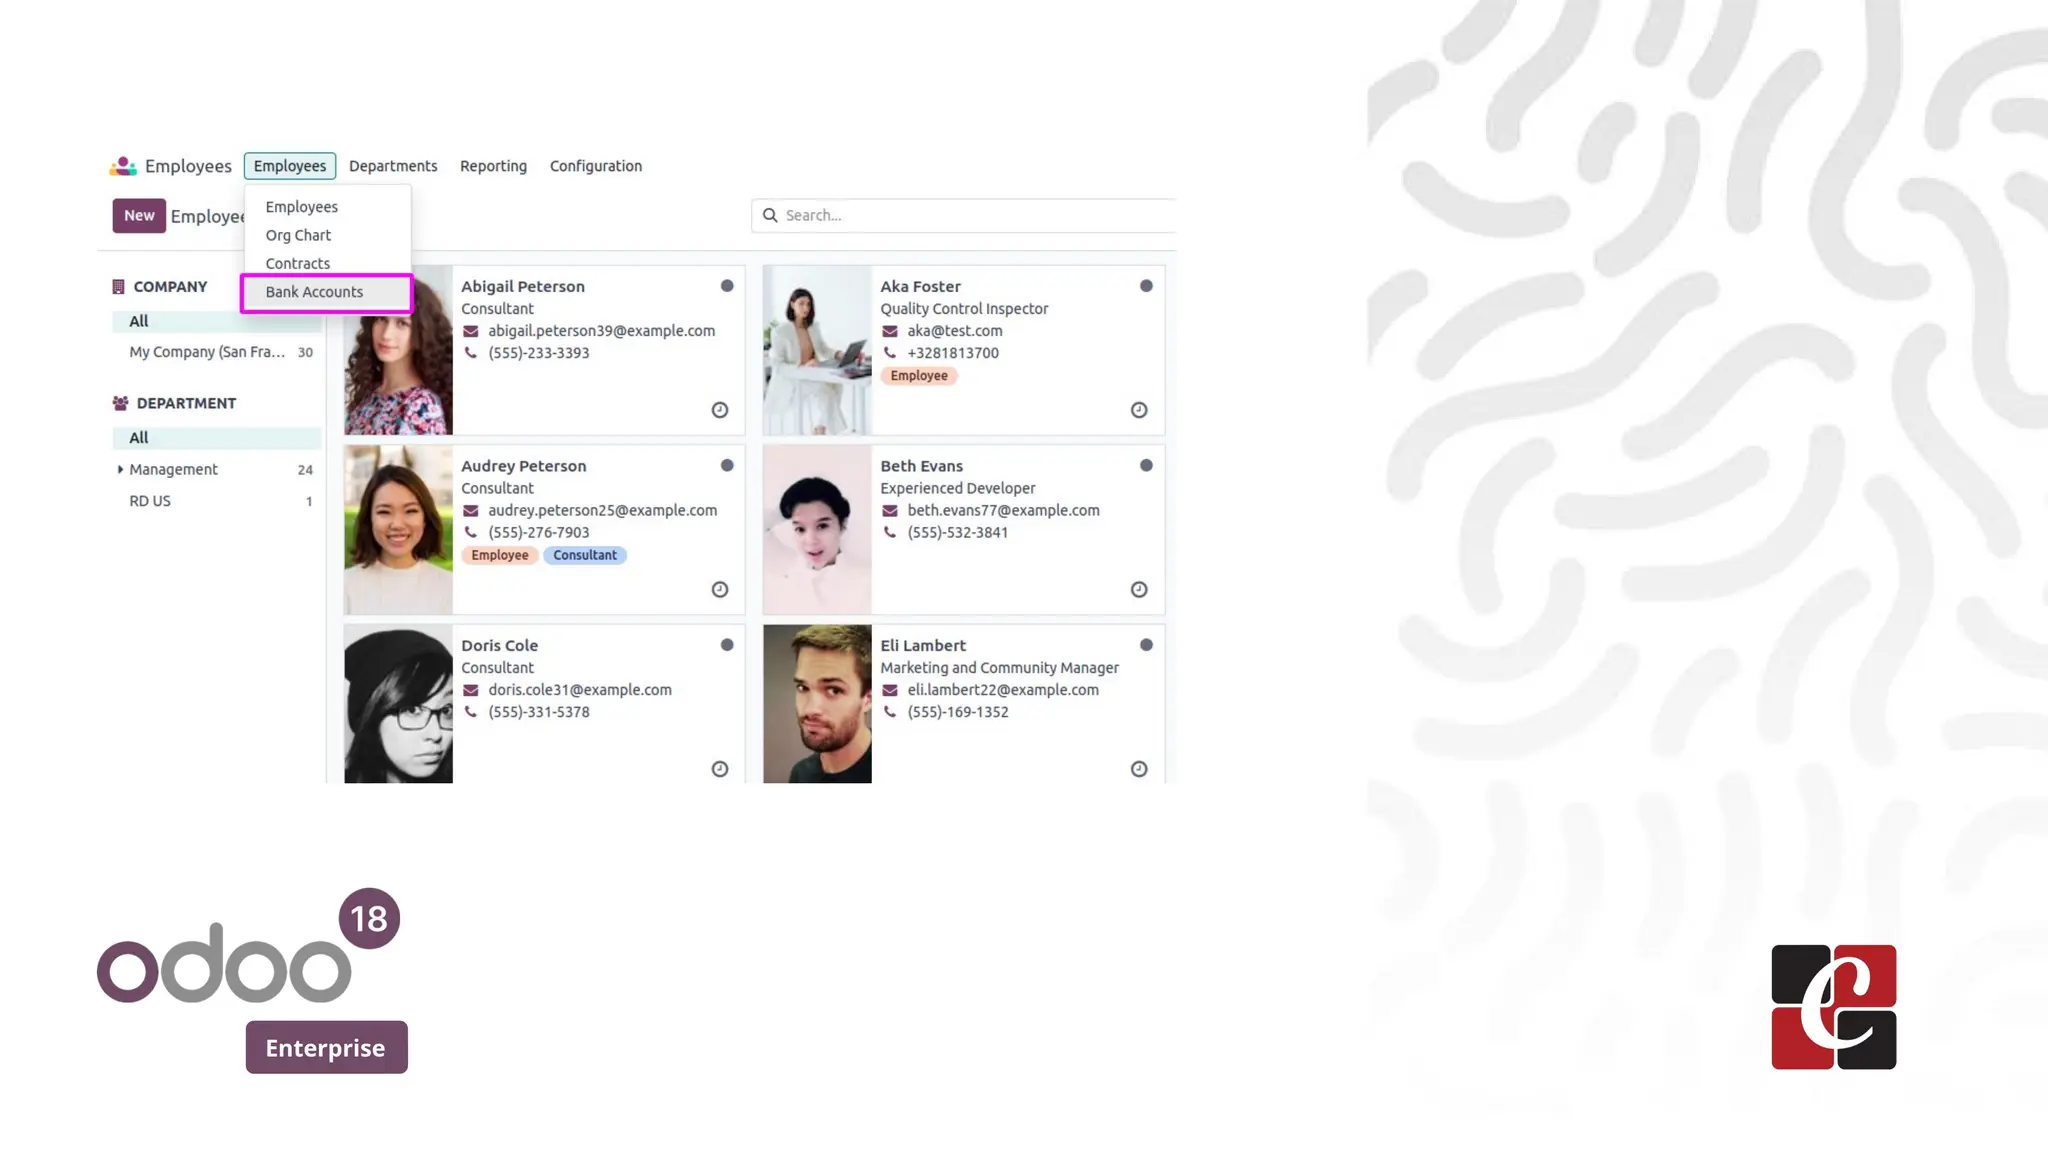
Task: Open activity clock on Doris Cole card
Action: tap(719, 769)
